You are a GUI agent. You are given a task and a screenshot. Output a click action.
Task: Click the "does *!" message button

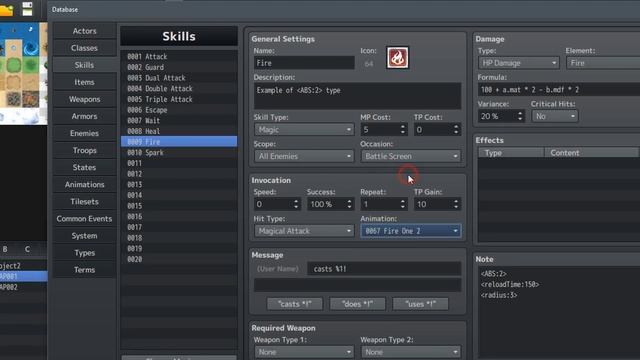click(x=358, y=304)
